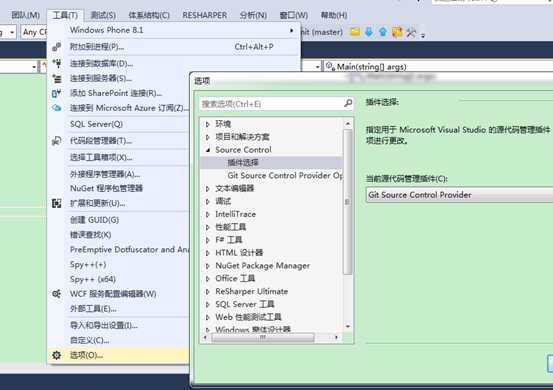Viewport: 553px width, 390px height.
Task: Click the database icon beside 连接到数据库(D)
Action: tap(56, 63)
